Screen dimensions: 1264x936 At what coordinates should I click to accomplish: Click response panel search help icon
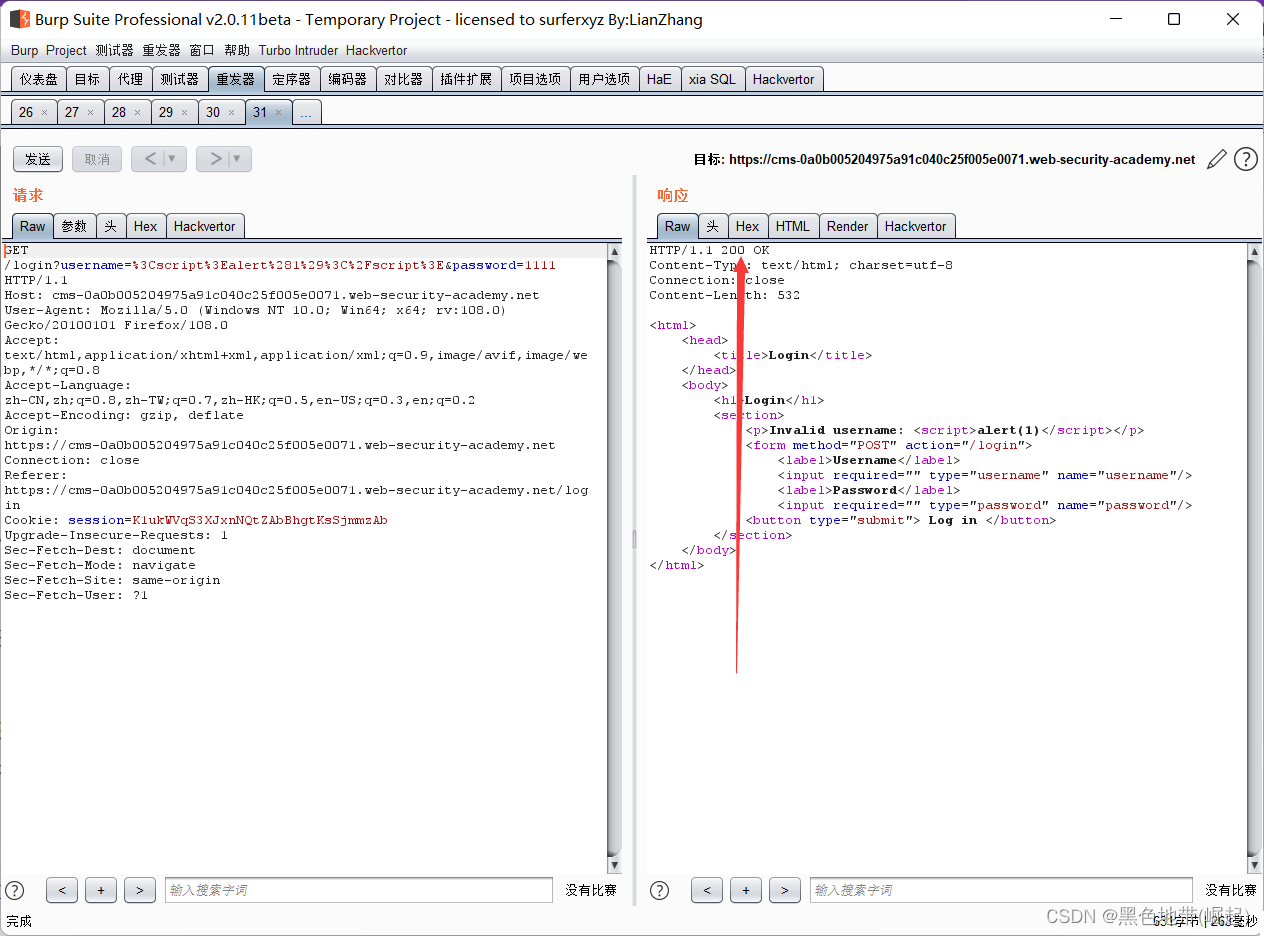[x=660, y=890]
